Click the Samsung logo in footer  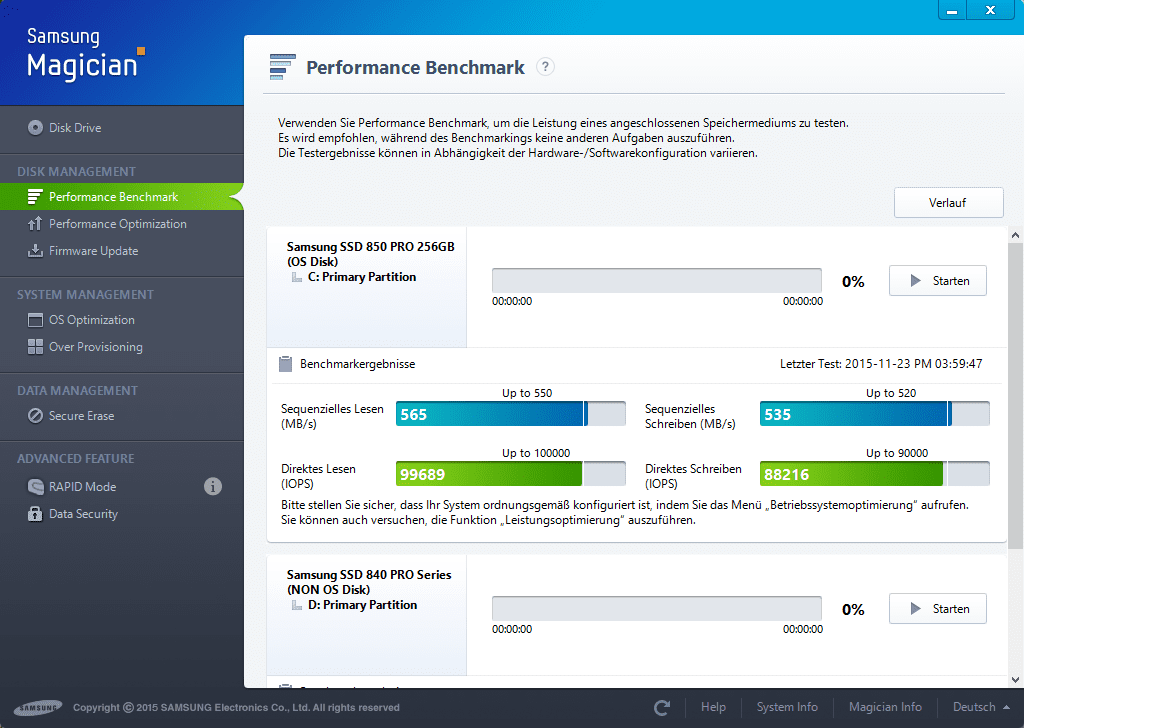pos(37,707)
